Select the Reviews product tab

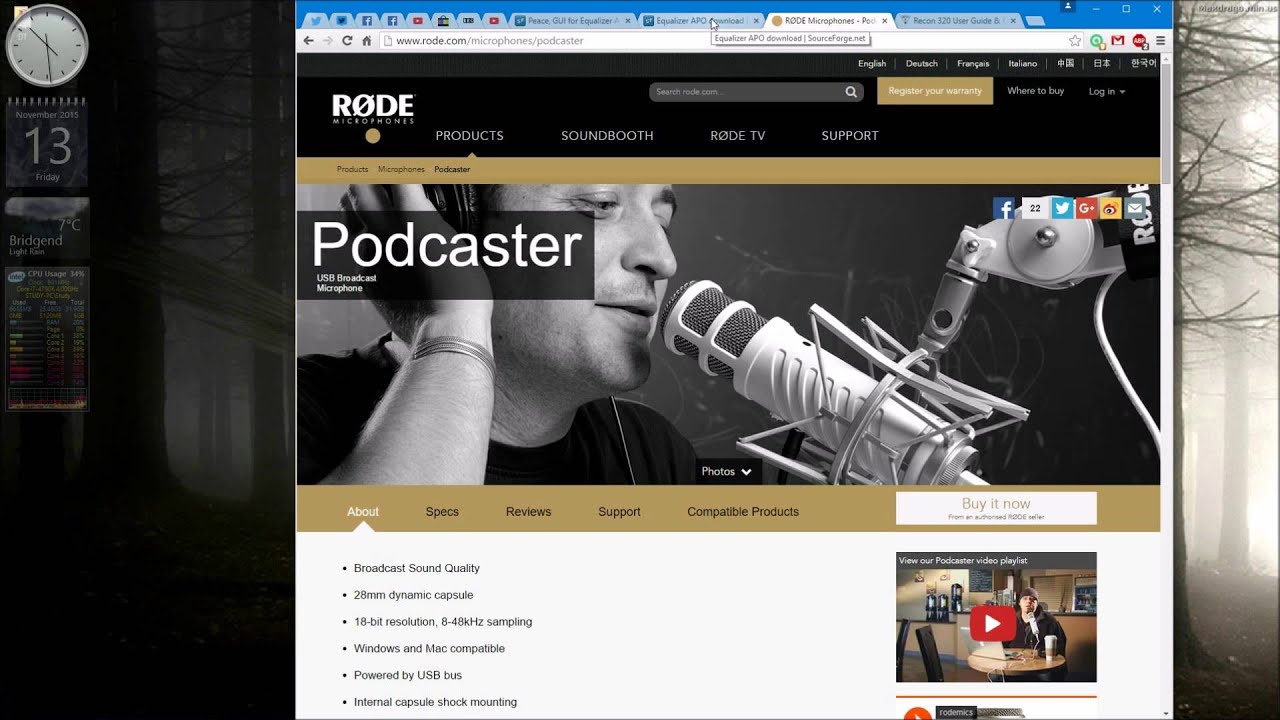[528, 512]
